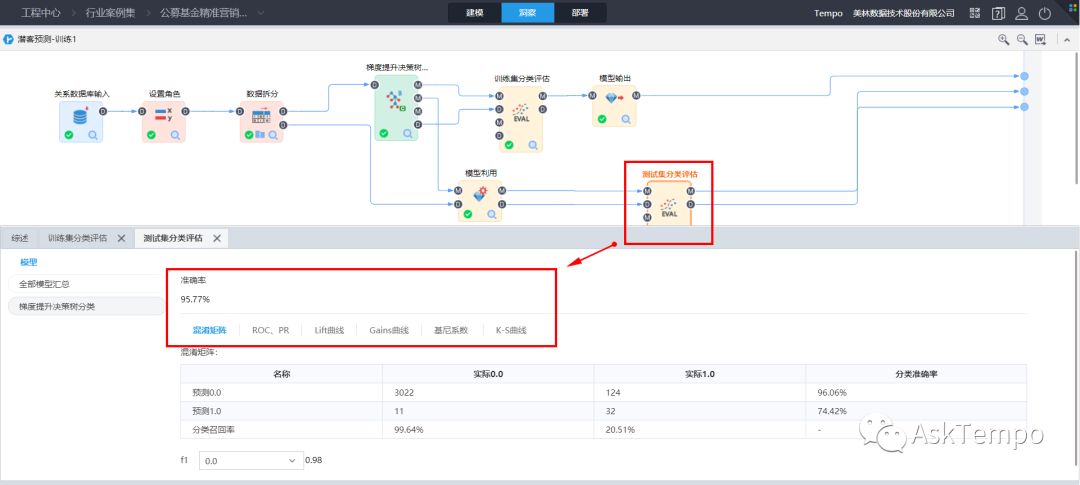This screenshot has width=1080, height=485.
Task: Close the 训练集分类评估 results tab
Action: (121, 238)
